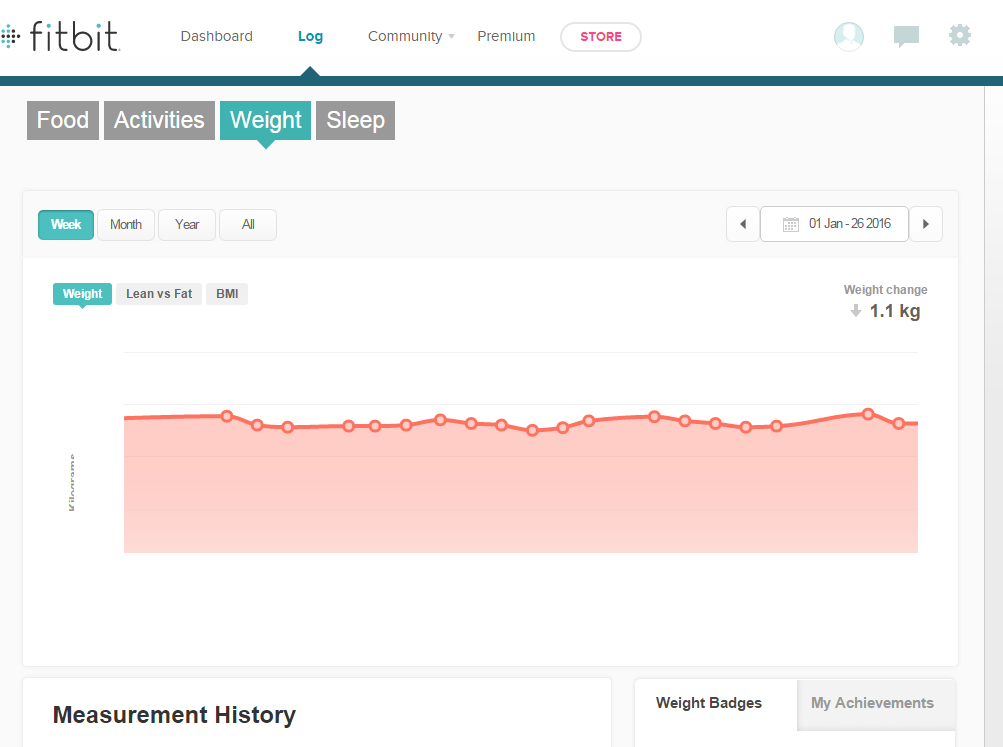Open the messages chat icon
This screenshot has height=747, width=1003.
pos(906,37)
